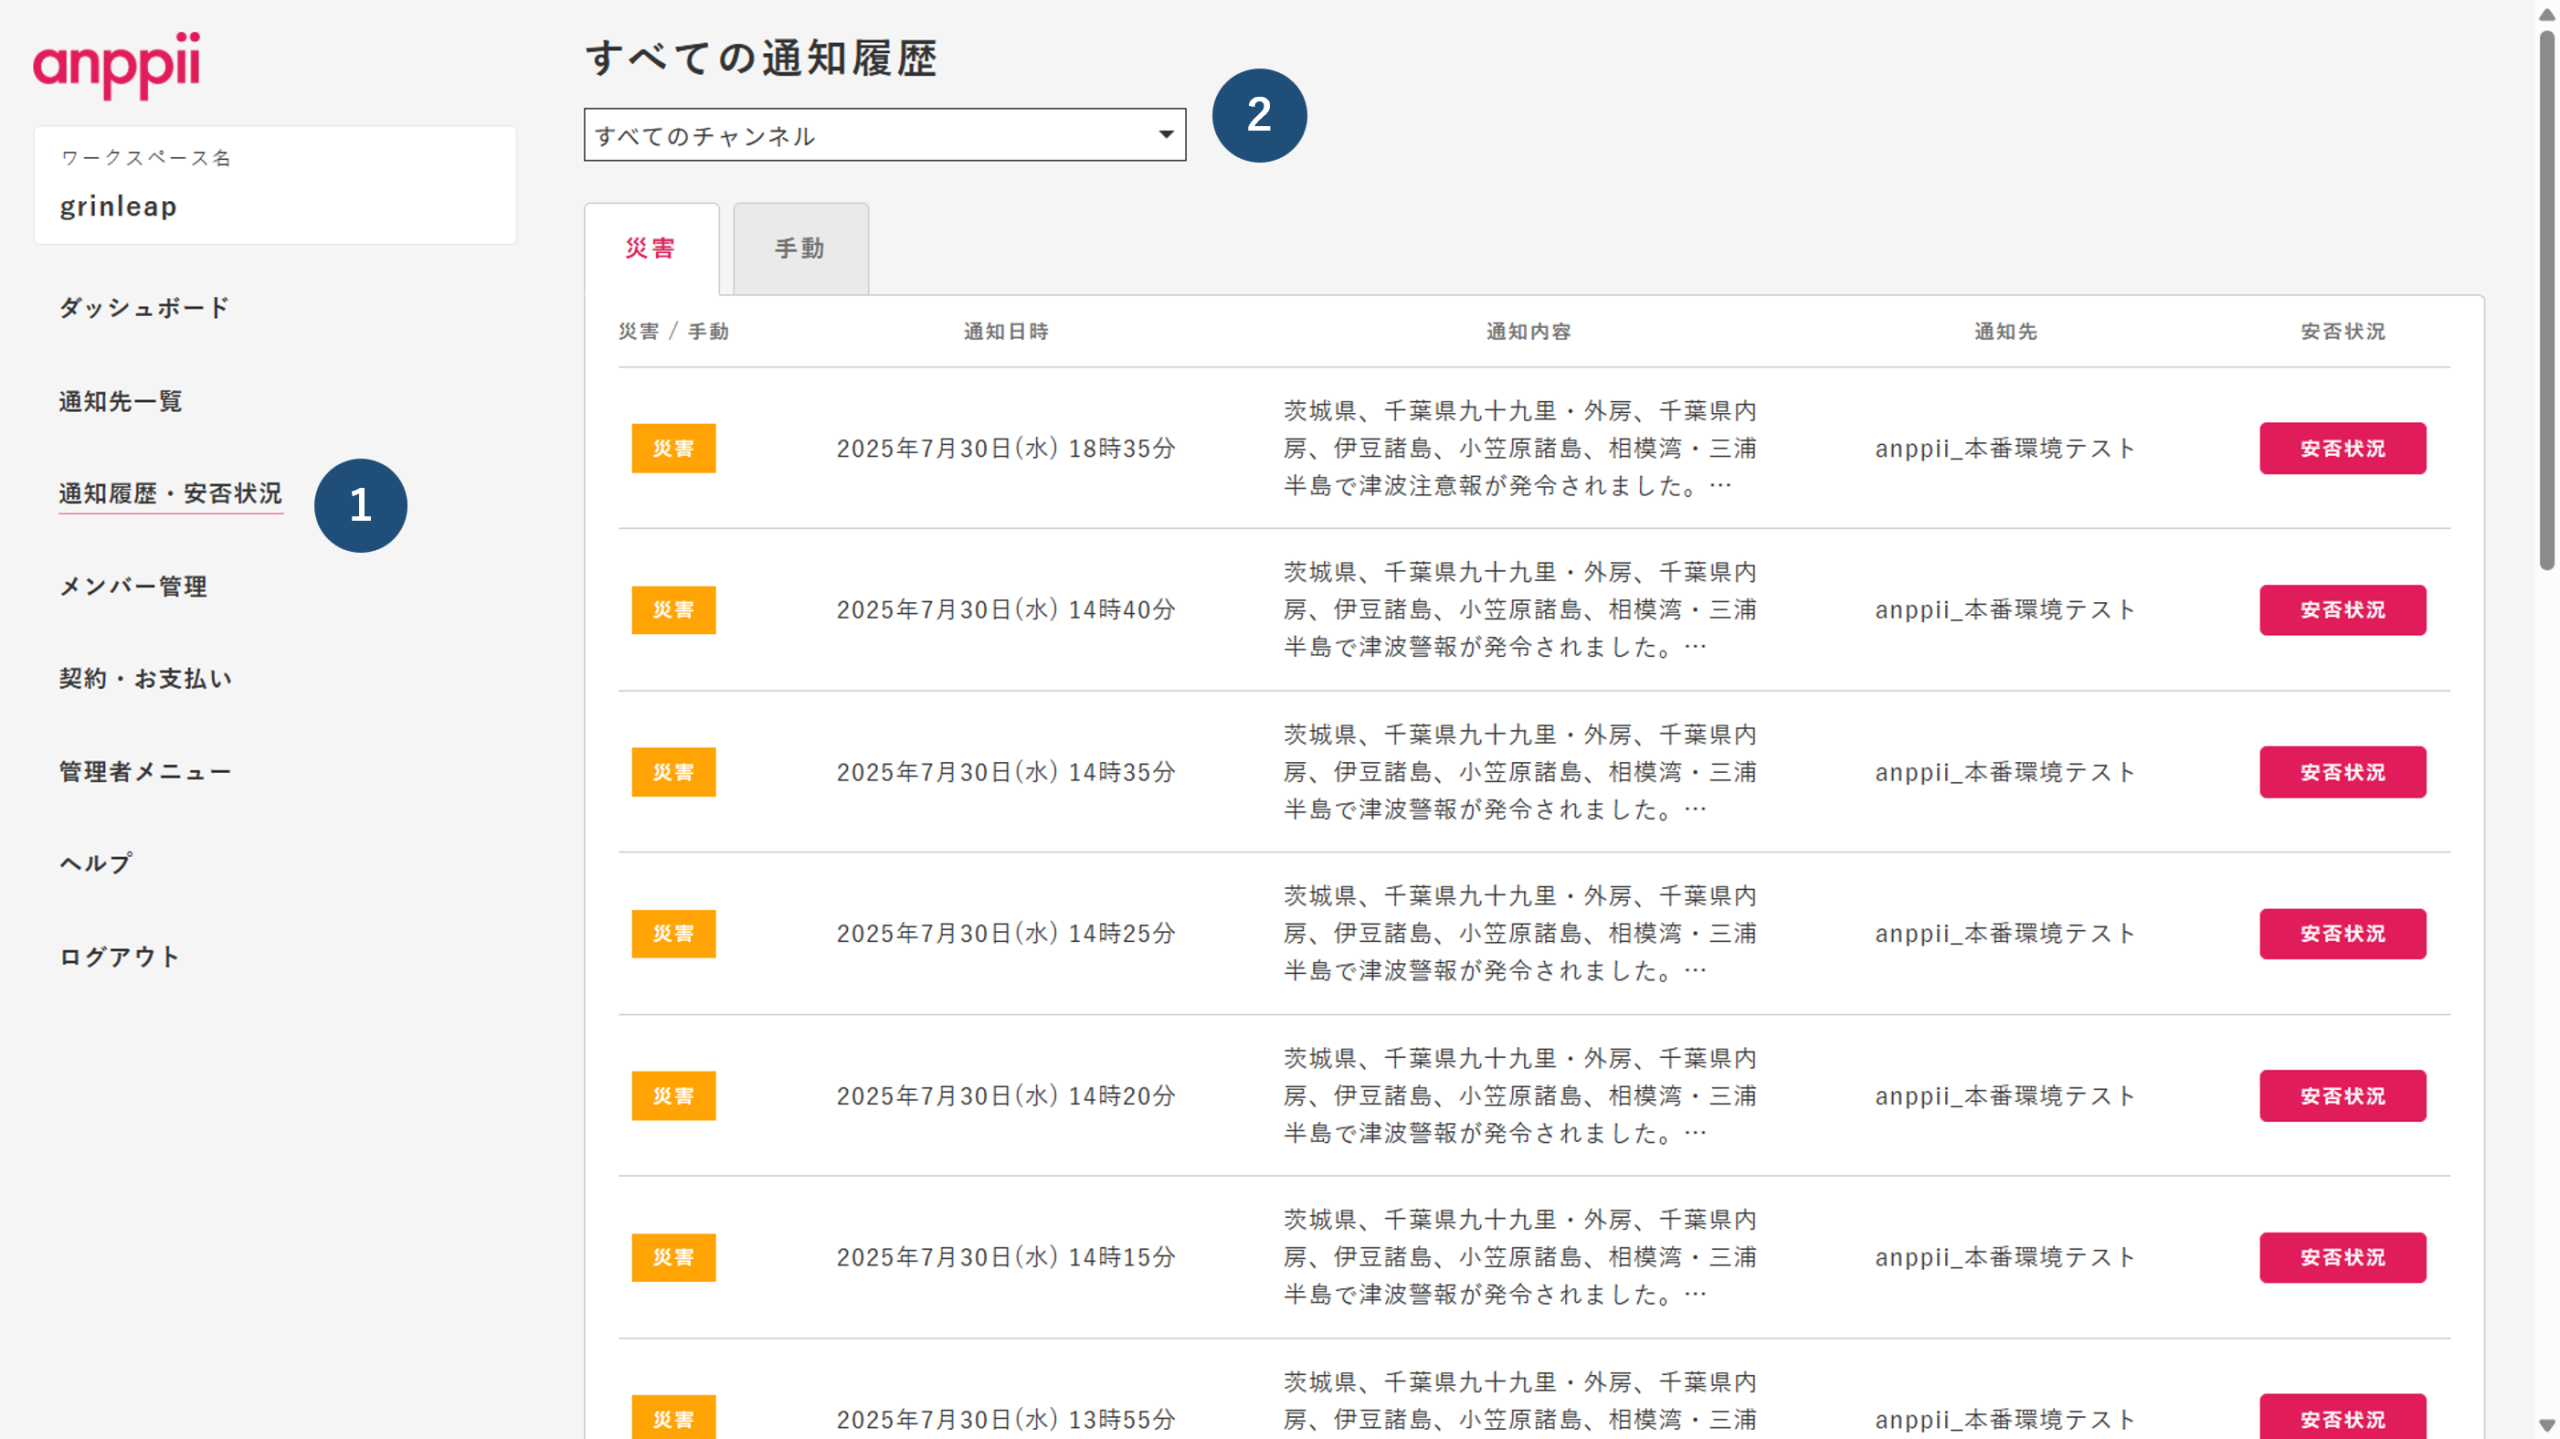Click the scrollbar down arrow
2560x1439 pixels.
tap(2546, 1425)
